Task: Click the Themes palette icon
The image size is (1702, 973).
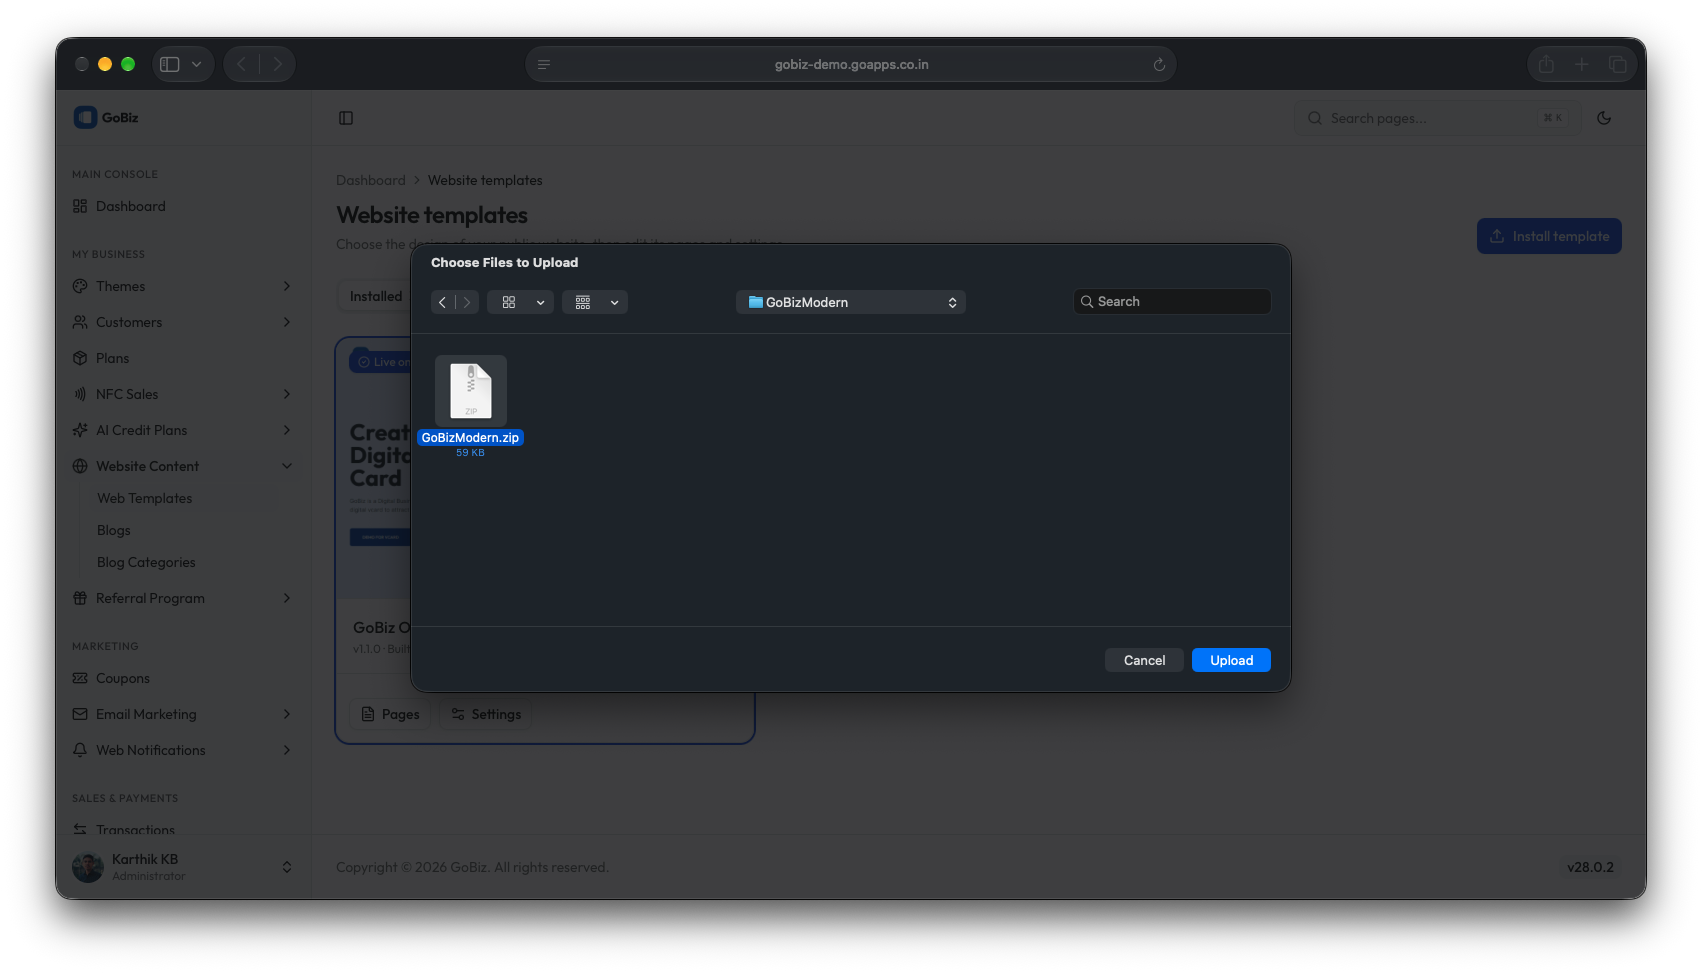Action: (80, 286)
